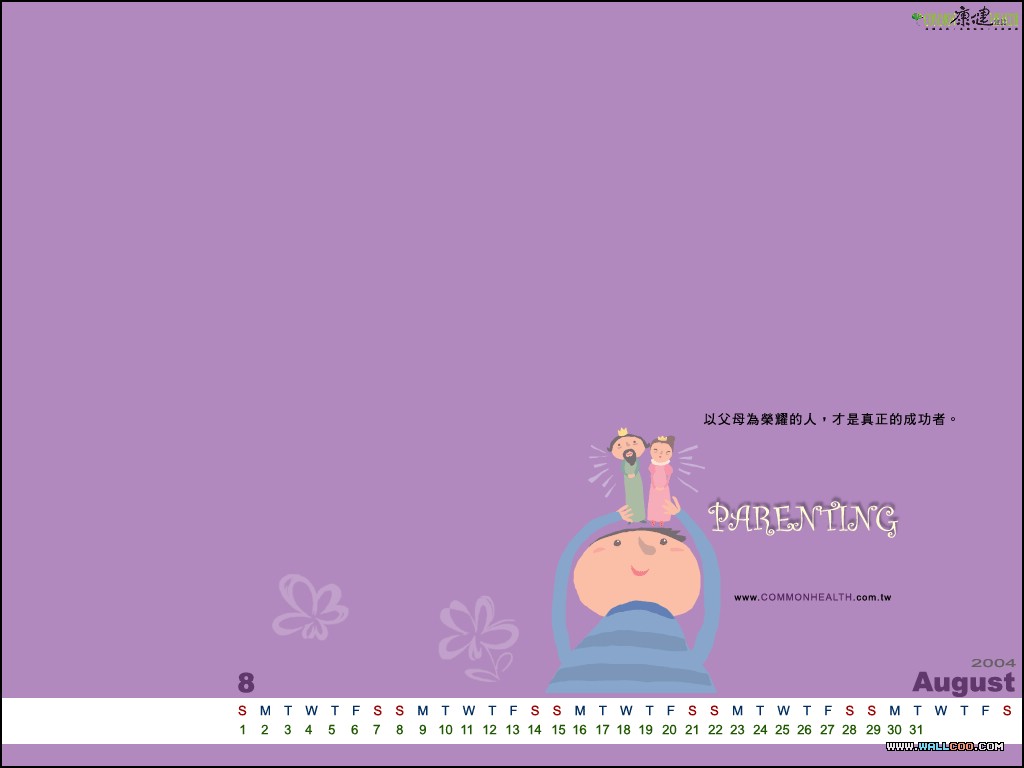This screenshot has height=768, width=1024.
Task: Click the 2004 year label
Action: 993,662
